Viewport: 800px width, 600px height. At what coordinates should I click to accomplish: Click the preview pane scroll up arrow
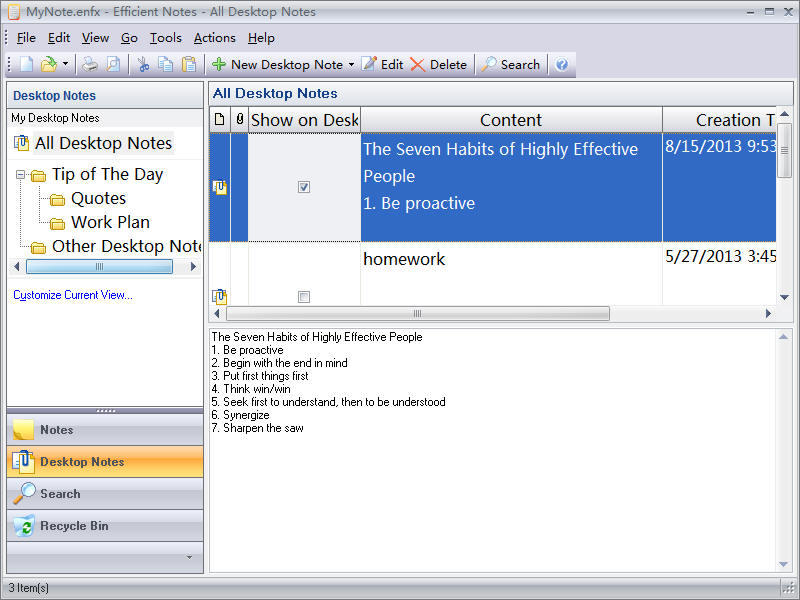[784, 337]
